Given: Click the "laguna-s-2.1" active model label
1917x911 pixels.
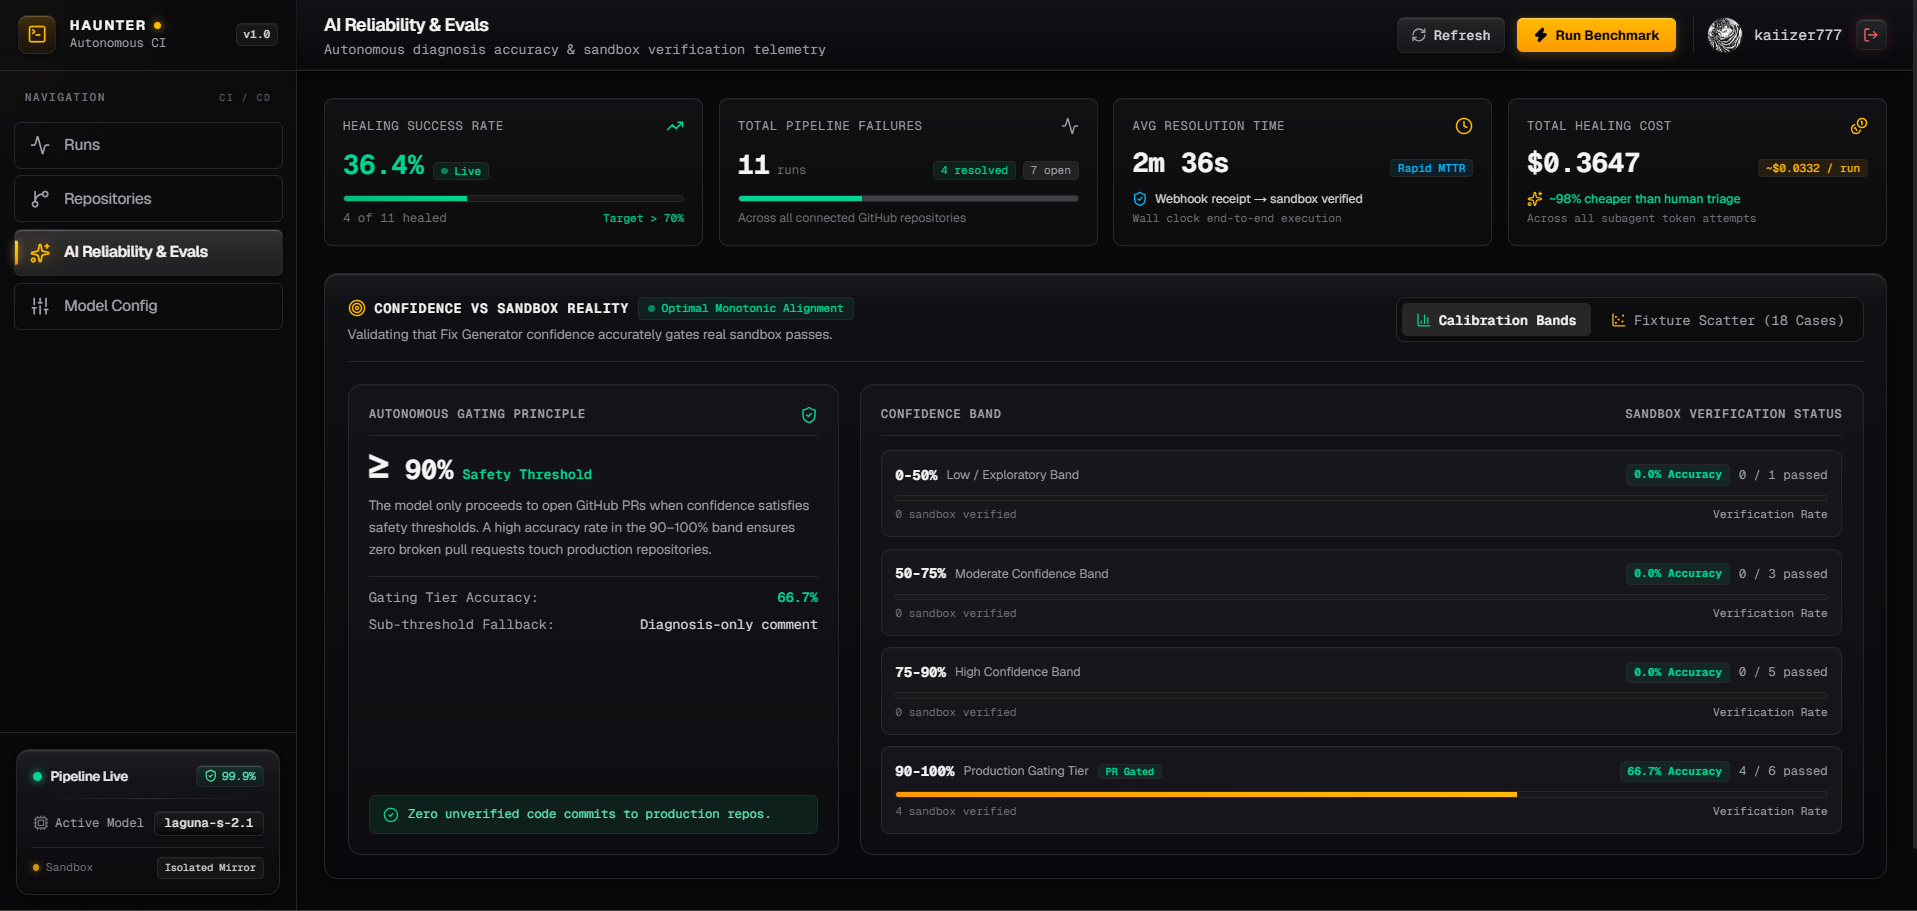Looking at the screenshot, I should tap(209, 823).
